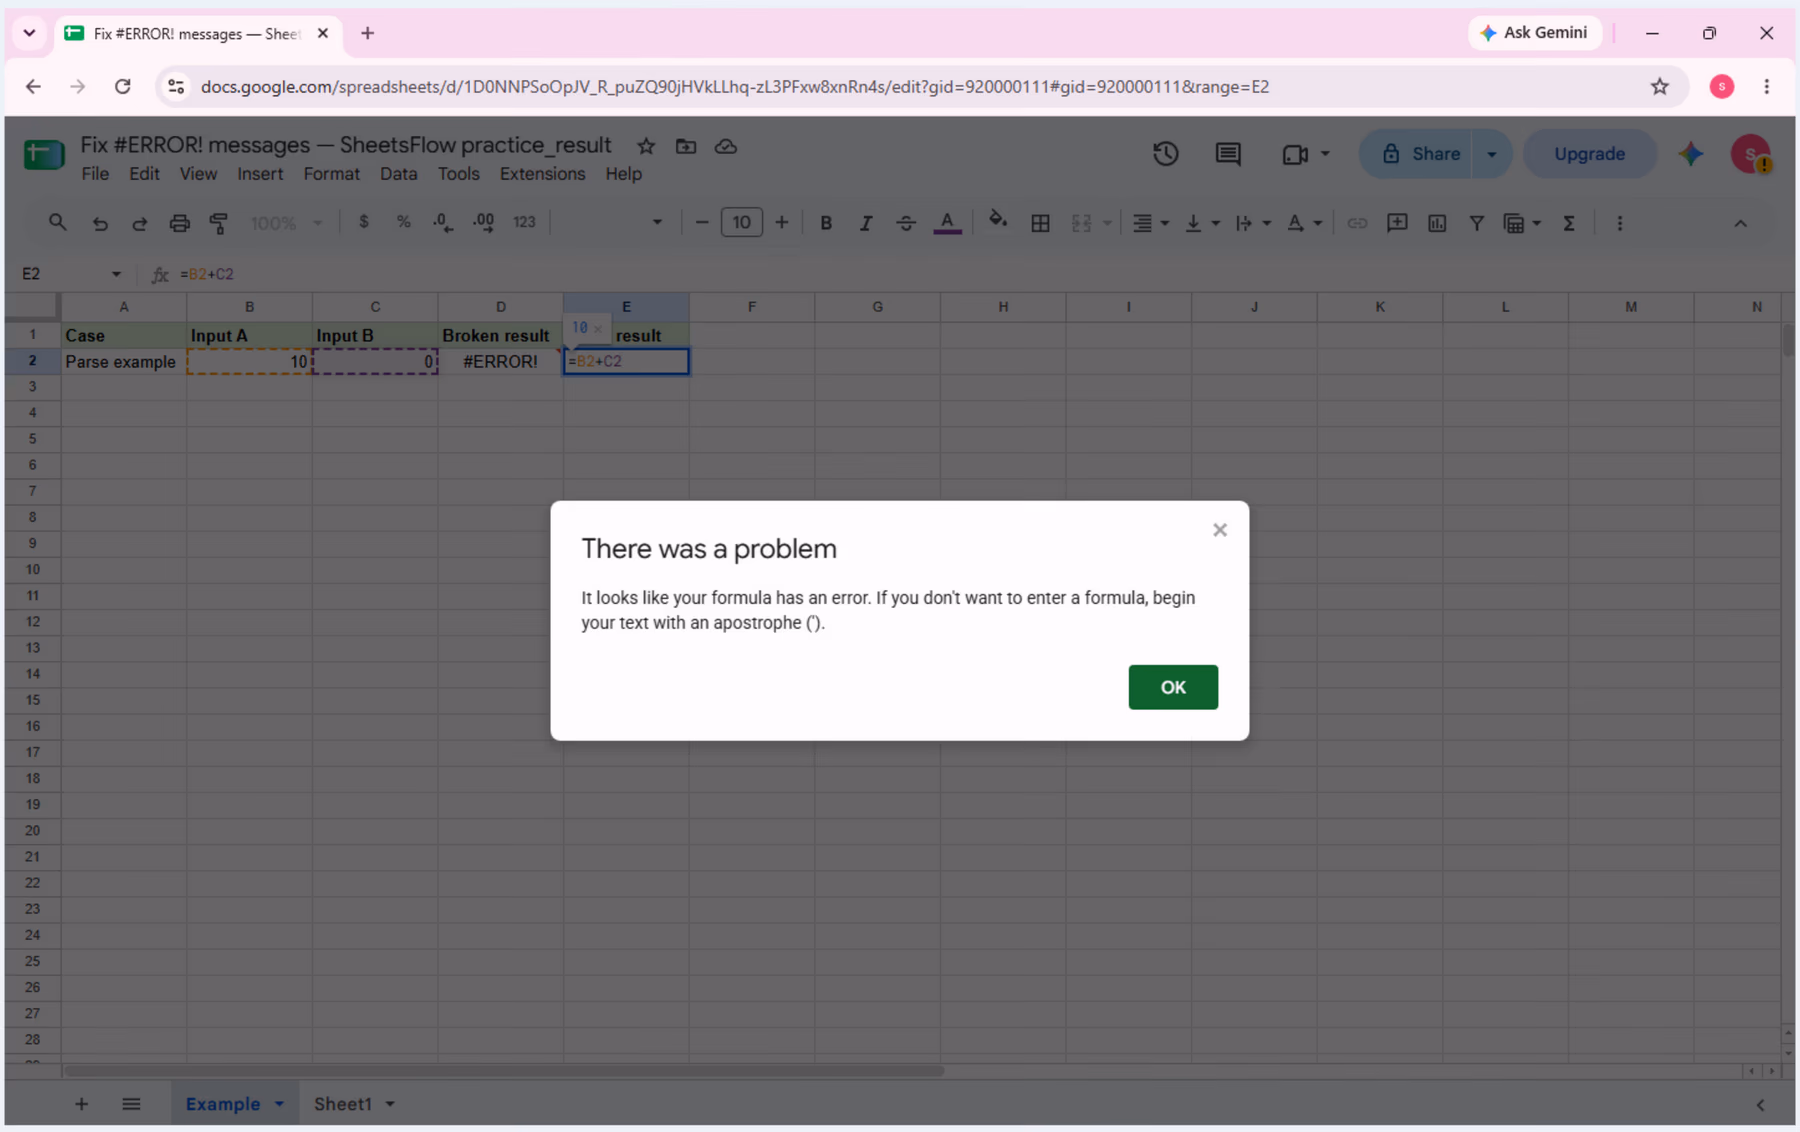The height and width of the screenshot is (1132, 1800).
Task: Click the Functions sigma icon
Action: tap(1569, 223)
